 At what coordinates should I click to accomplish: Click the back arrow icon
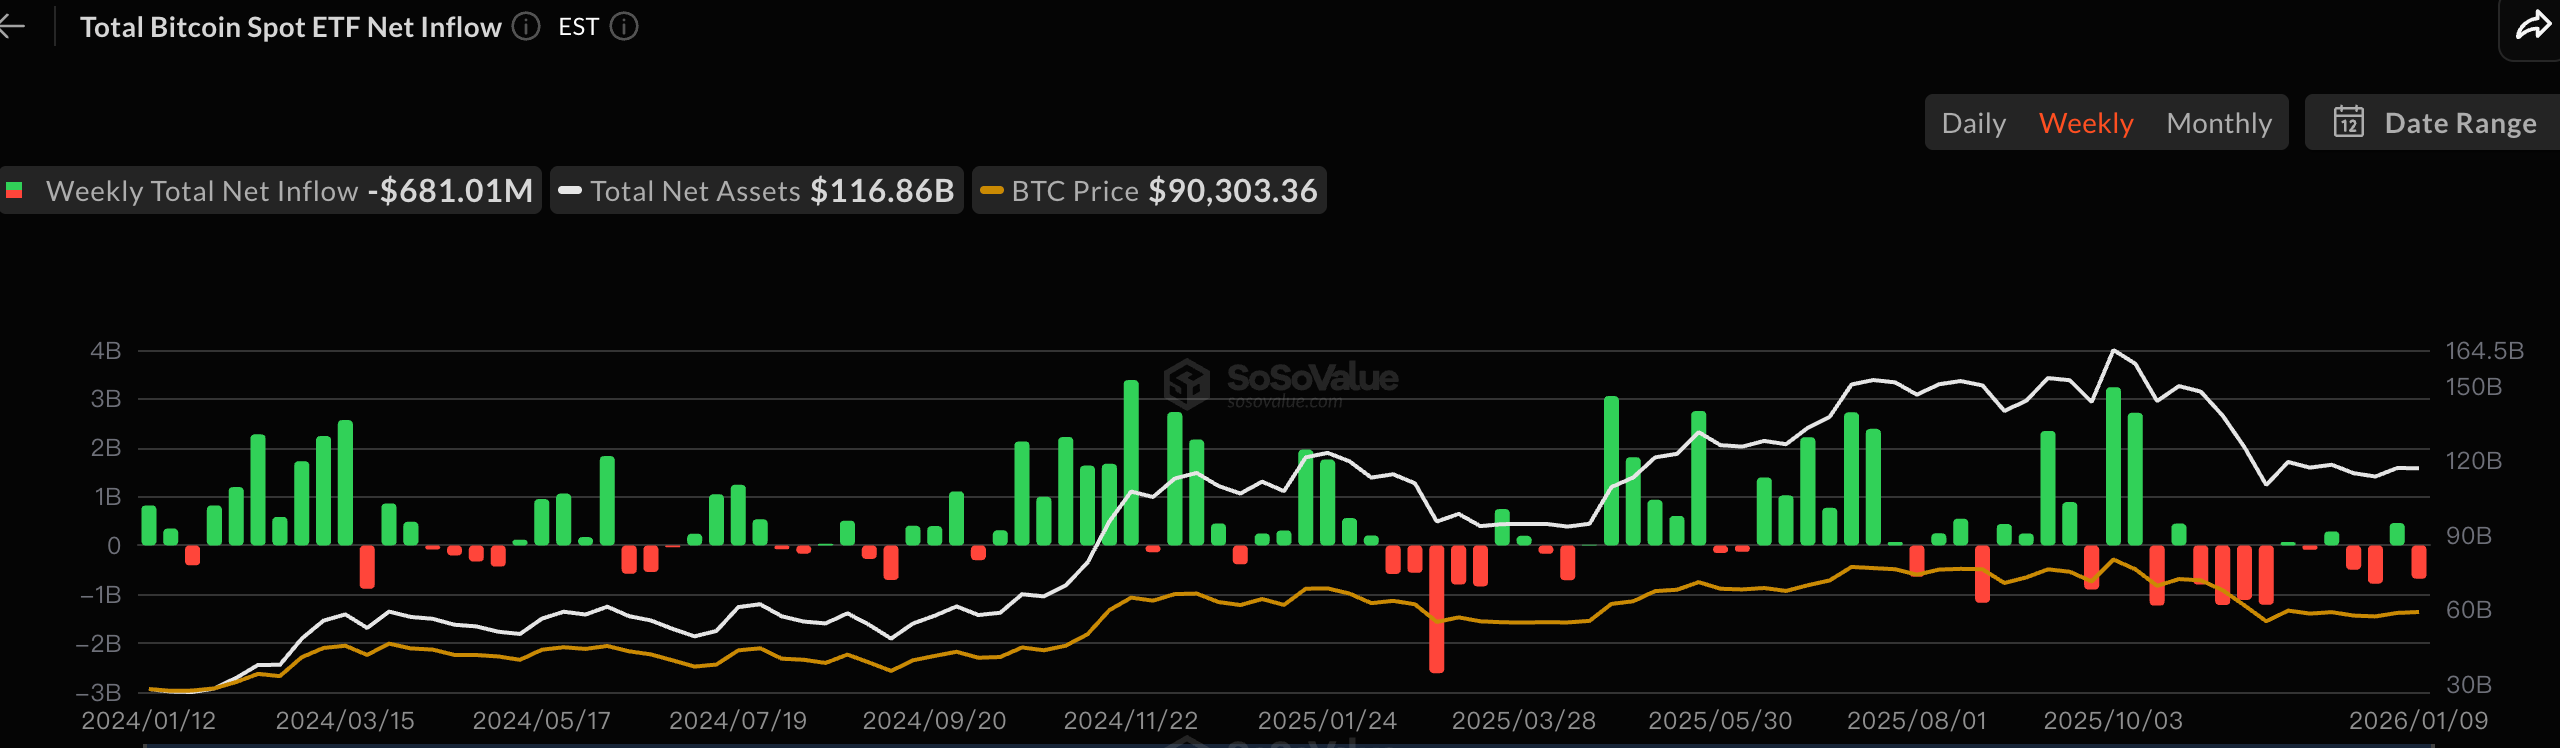pos(12,27)
